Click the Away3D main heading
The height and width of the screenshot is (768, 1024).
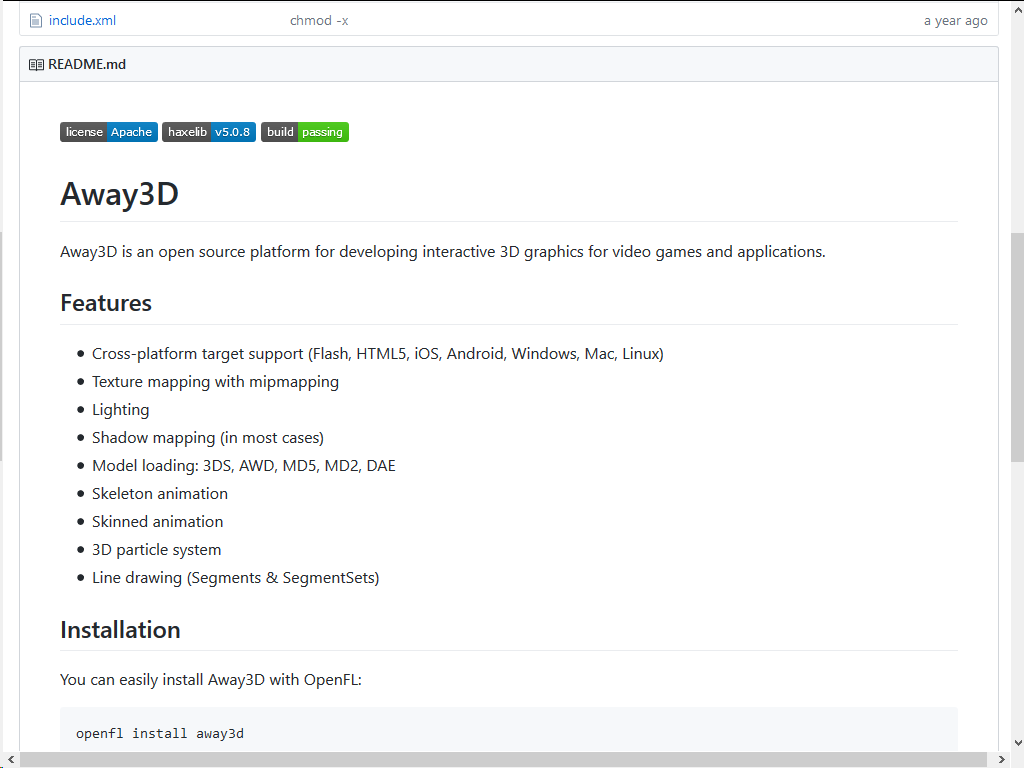[x=119, y=193]
